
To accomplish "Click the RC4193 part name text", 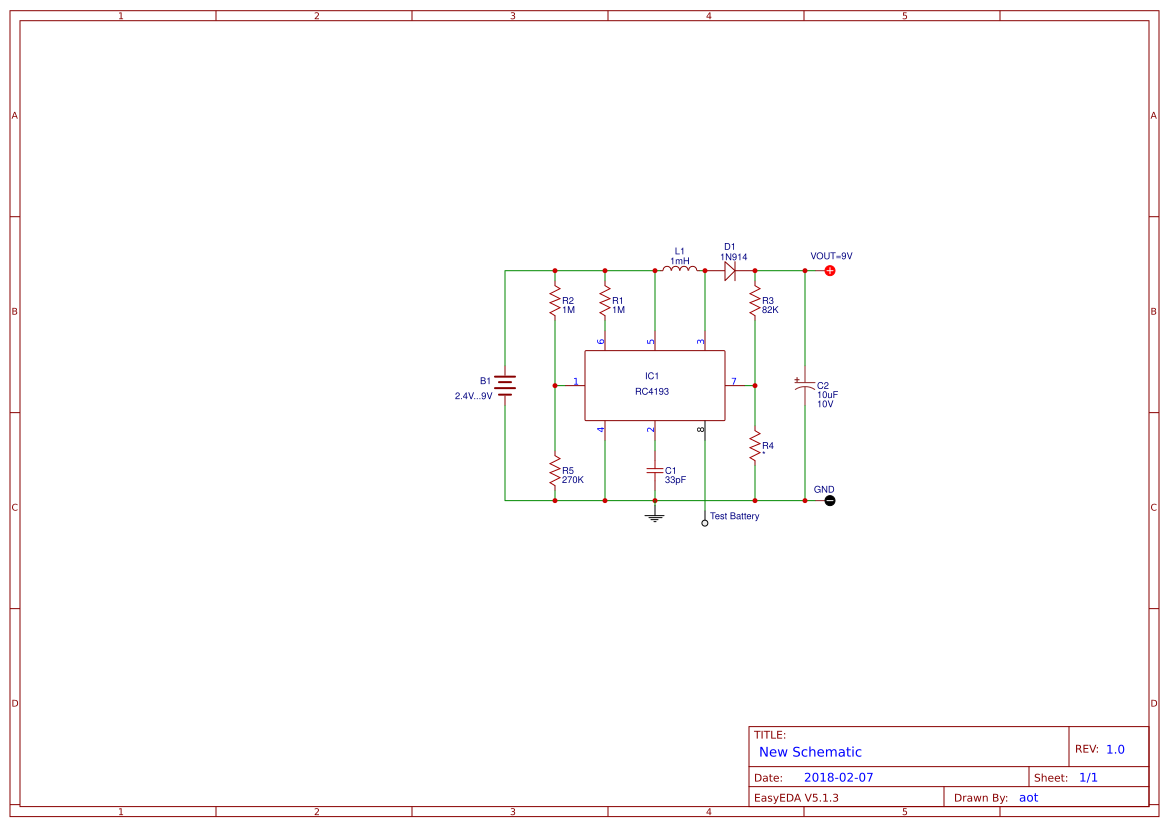I will pyautogui.click(x=652, y=392).
